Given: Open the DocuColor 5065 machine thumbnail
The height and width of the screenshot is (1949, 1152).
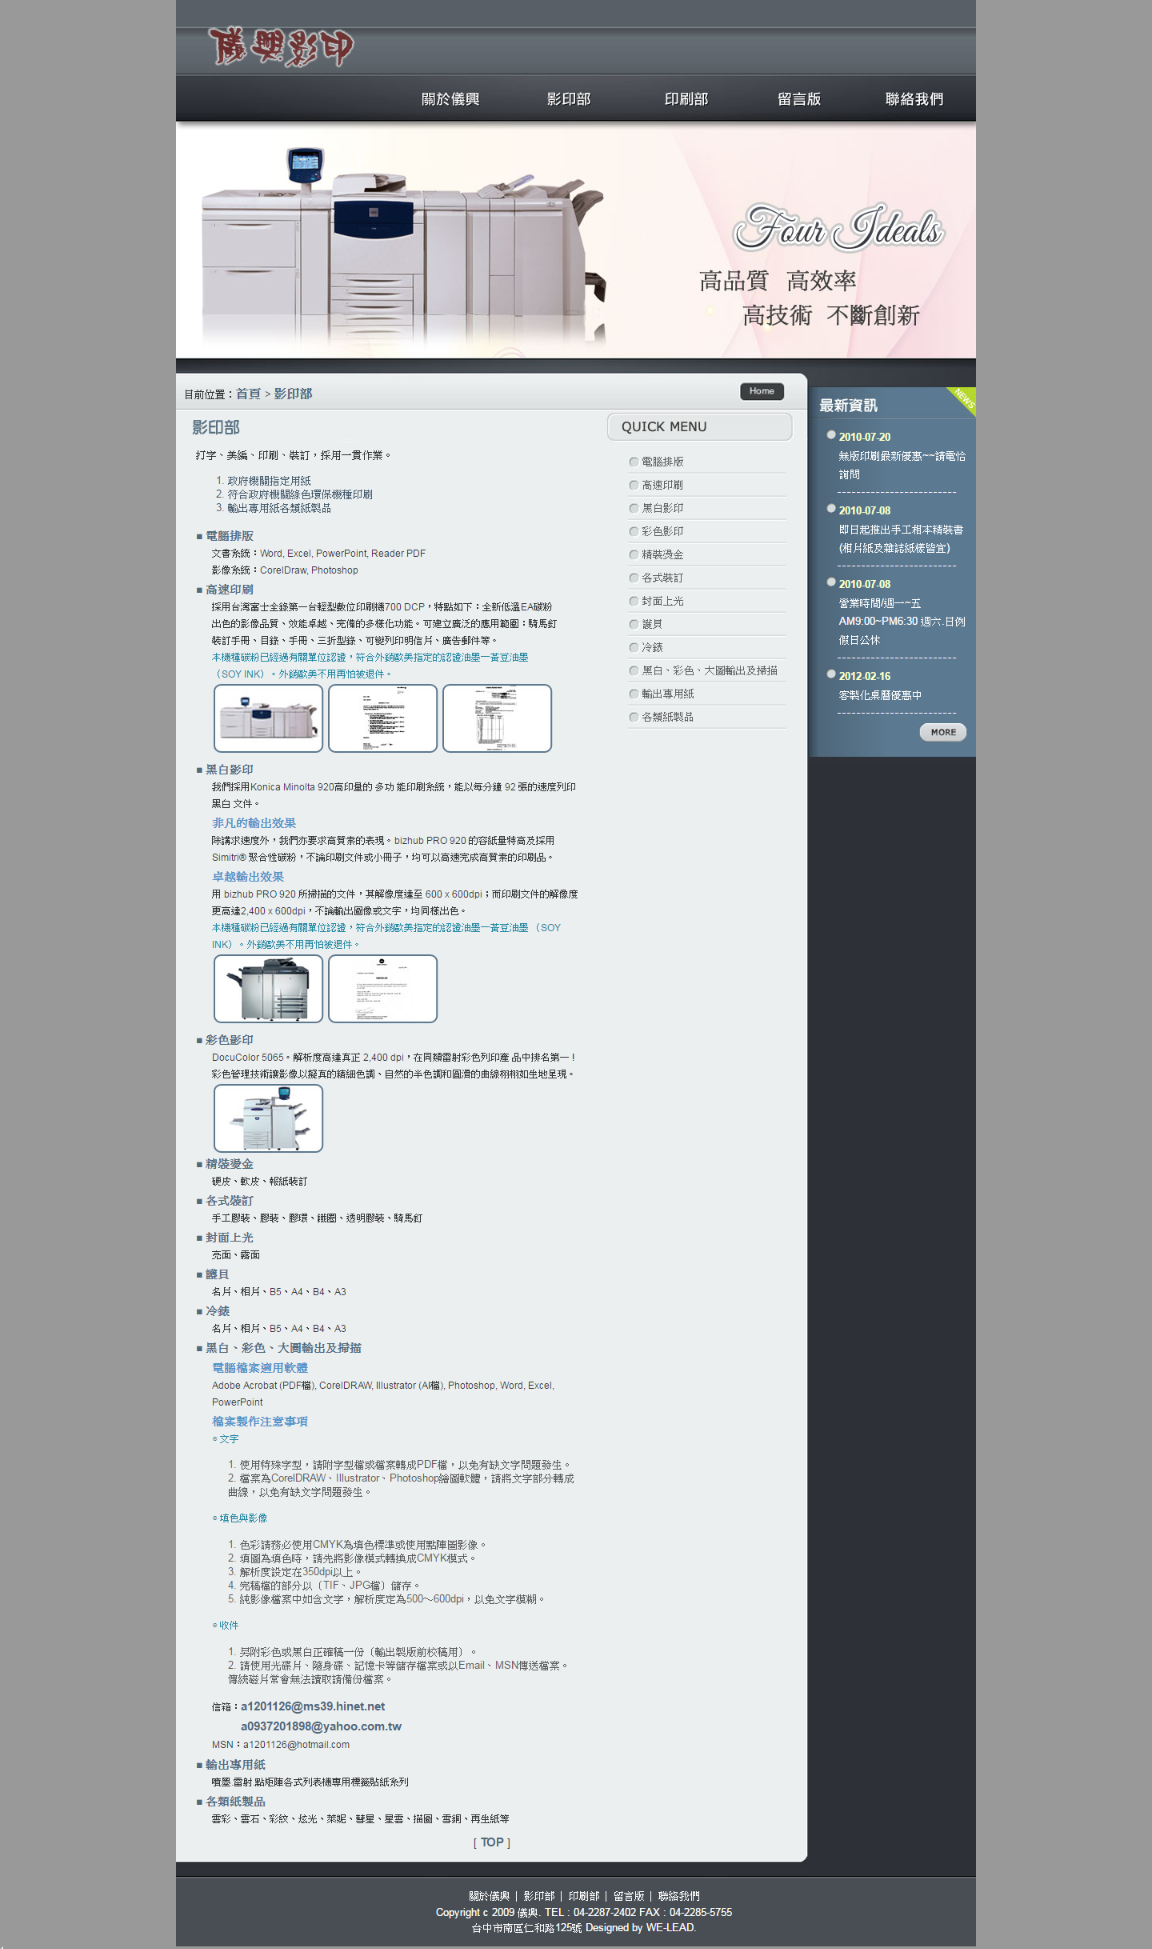Looking at the screenshot, I should [x=268, y=1118].
